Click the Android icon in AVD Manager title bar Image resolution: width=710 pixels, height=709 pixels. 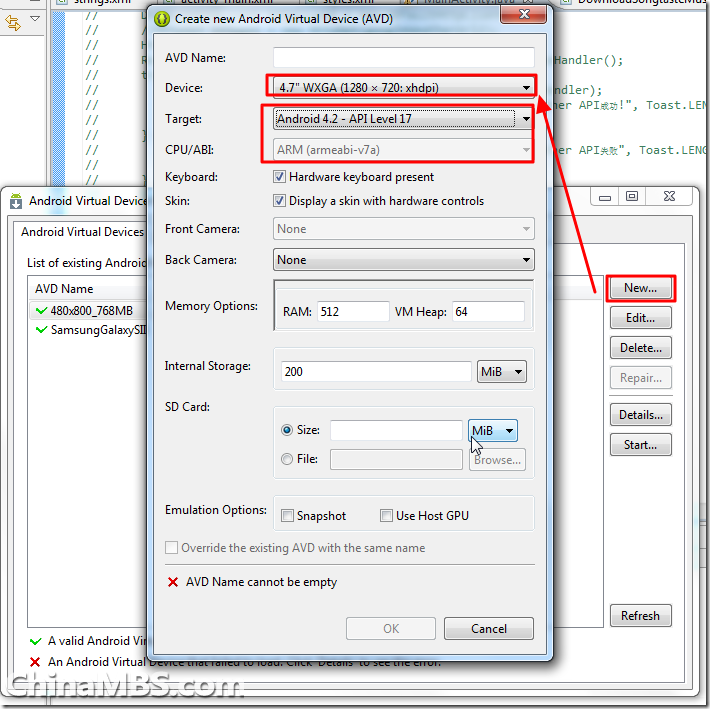click(x=16, y=201)
